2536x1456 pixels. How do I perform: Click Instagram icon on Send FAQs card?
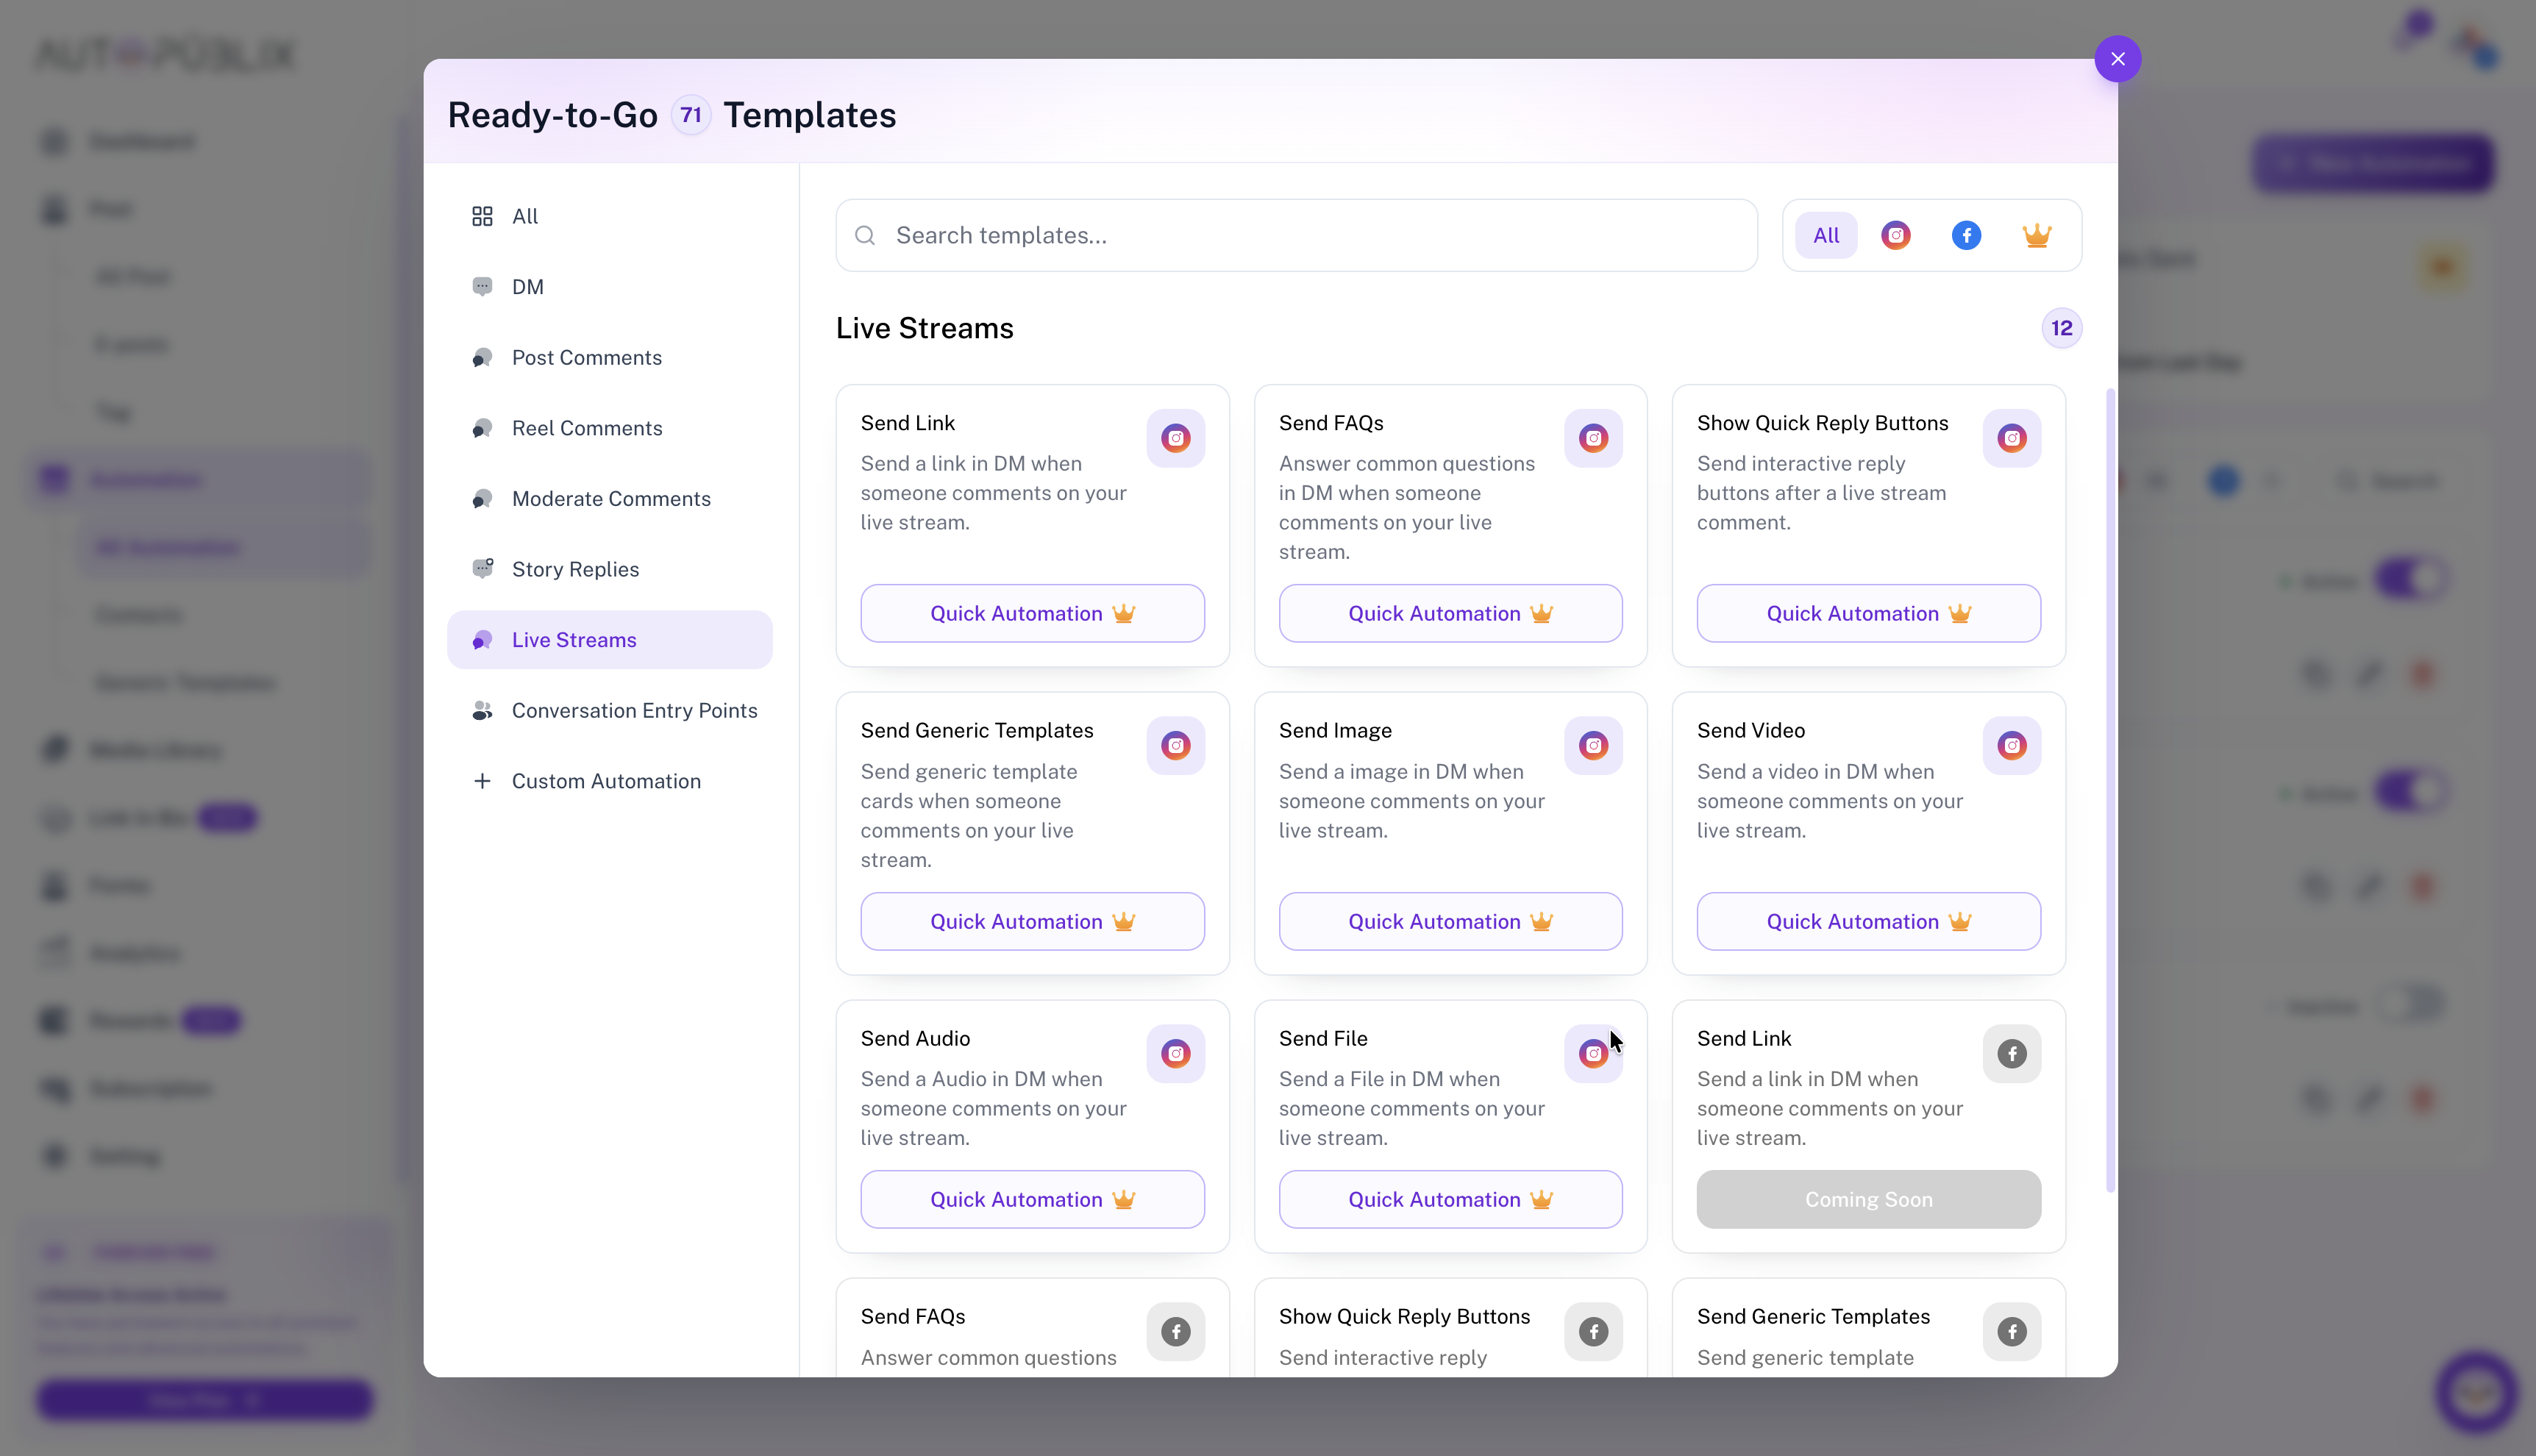pyautogui.click(x=1593, y=438)
